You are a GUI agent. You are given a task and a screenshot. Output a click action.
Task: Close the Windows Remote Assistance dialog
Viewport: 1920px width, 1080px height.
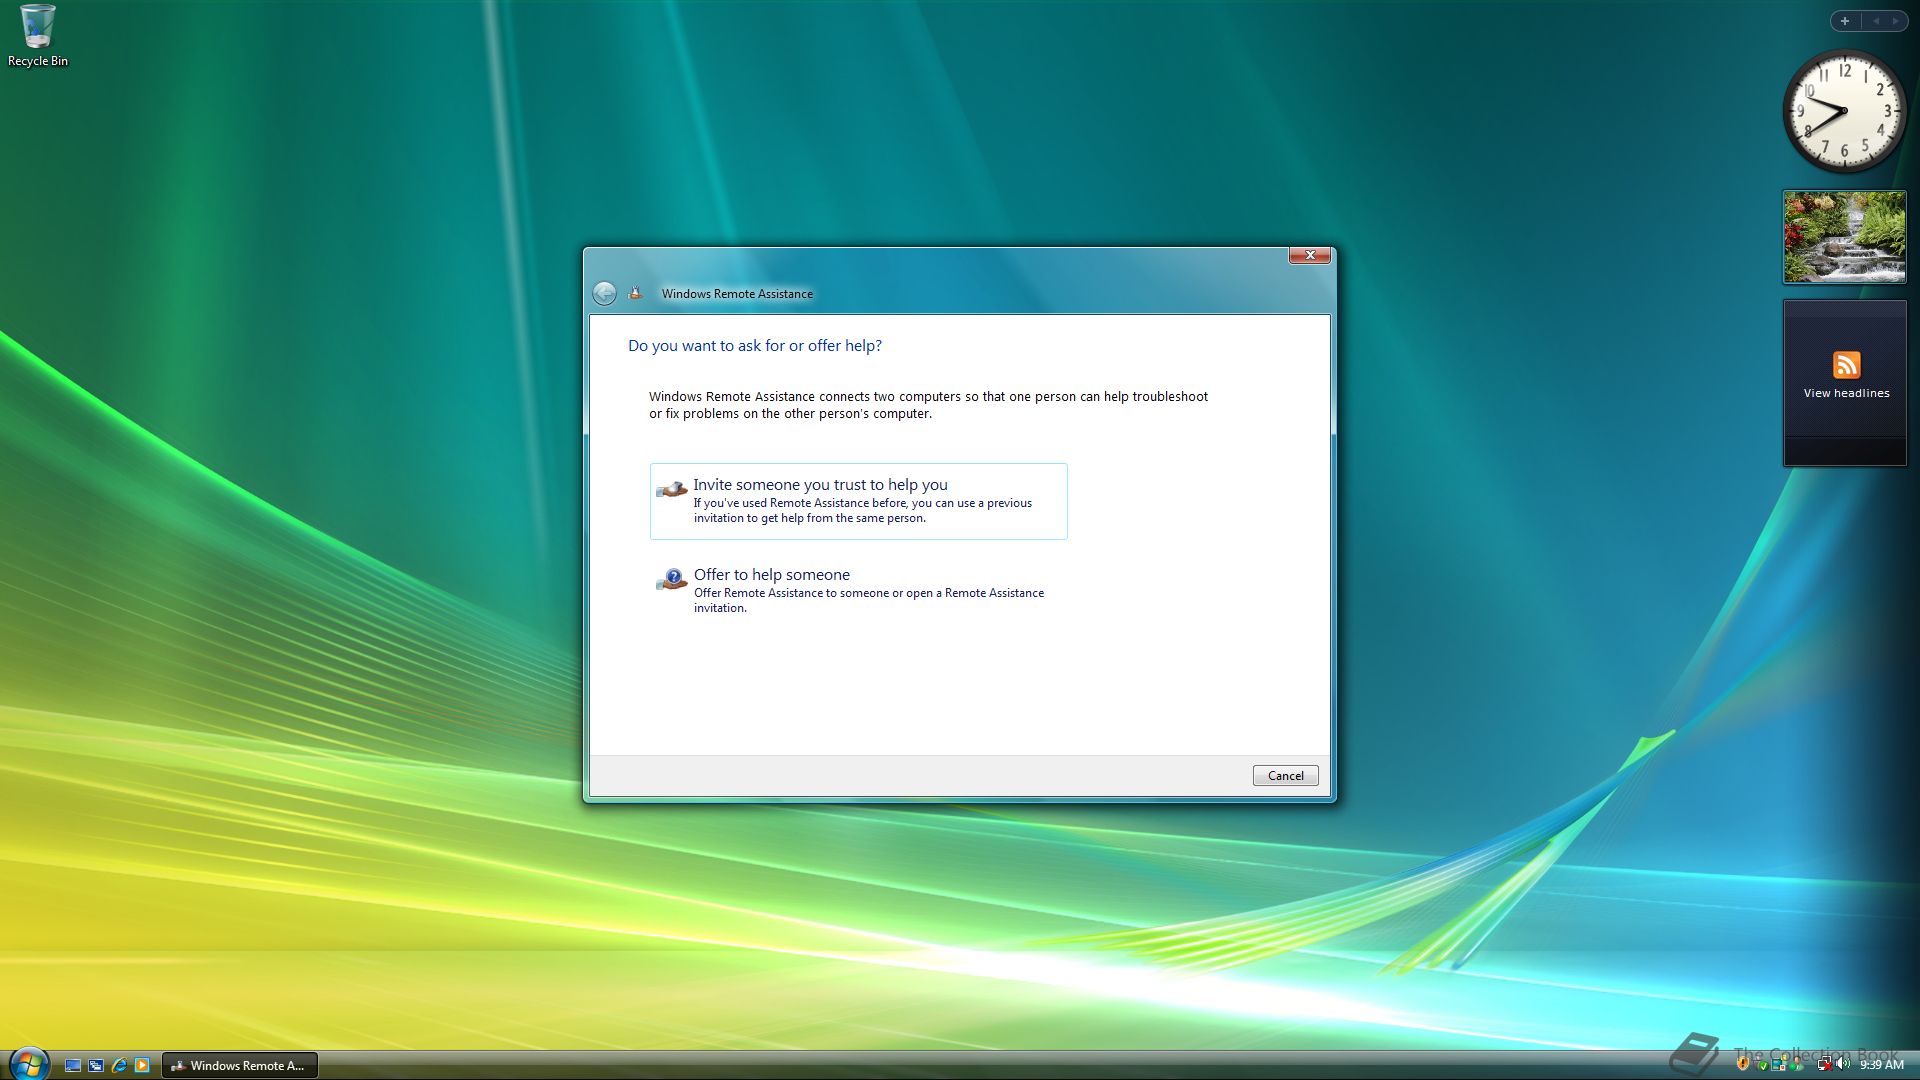tap(1309, 255)
